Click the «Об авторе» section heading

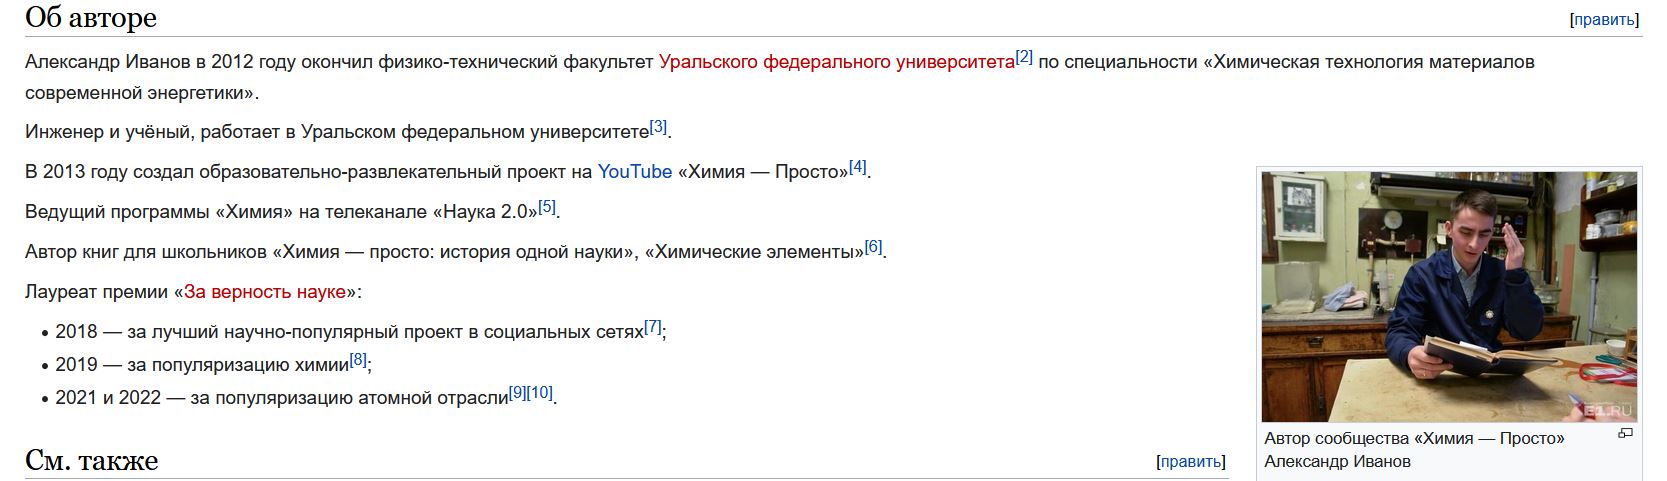tap(91, 18)
